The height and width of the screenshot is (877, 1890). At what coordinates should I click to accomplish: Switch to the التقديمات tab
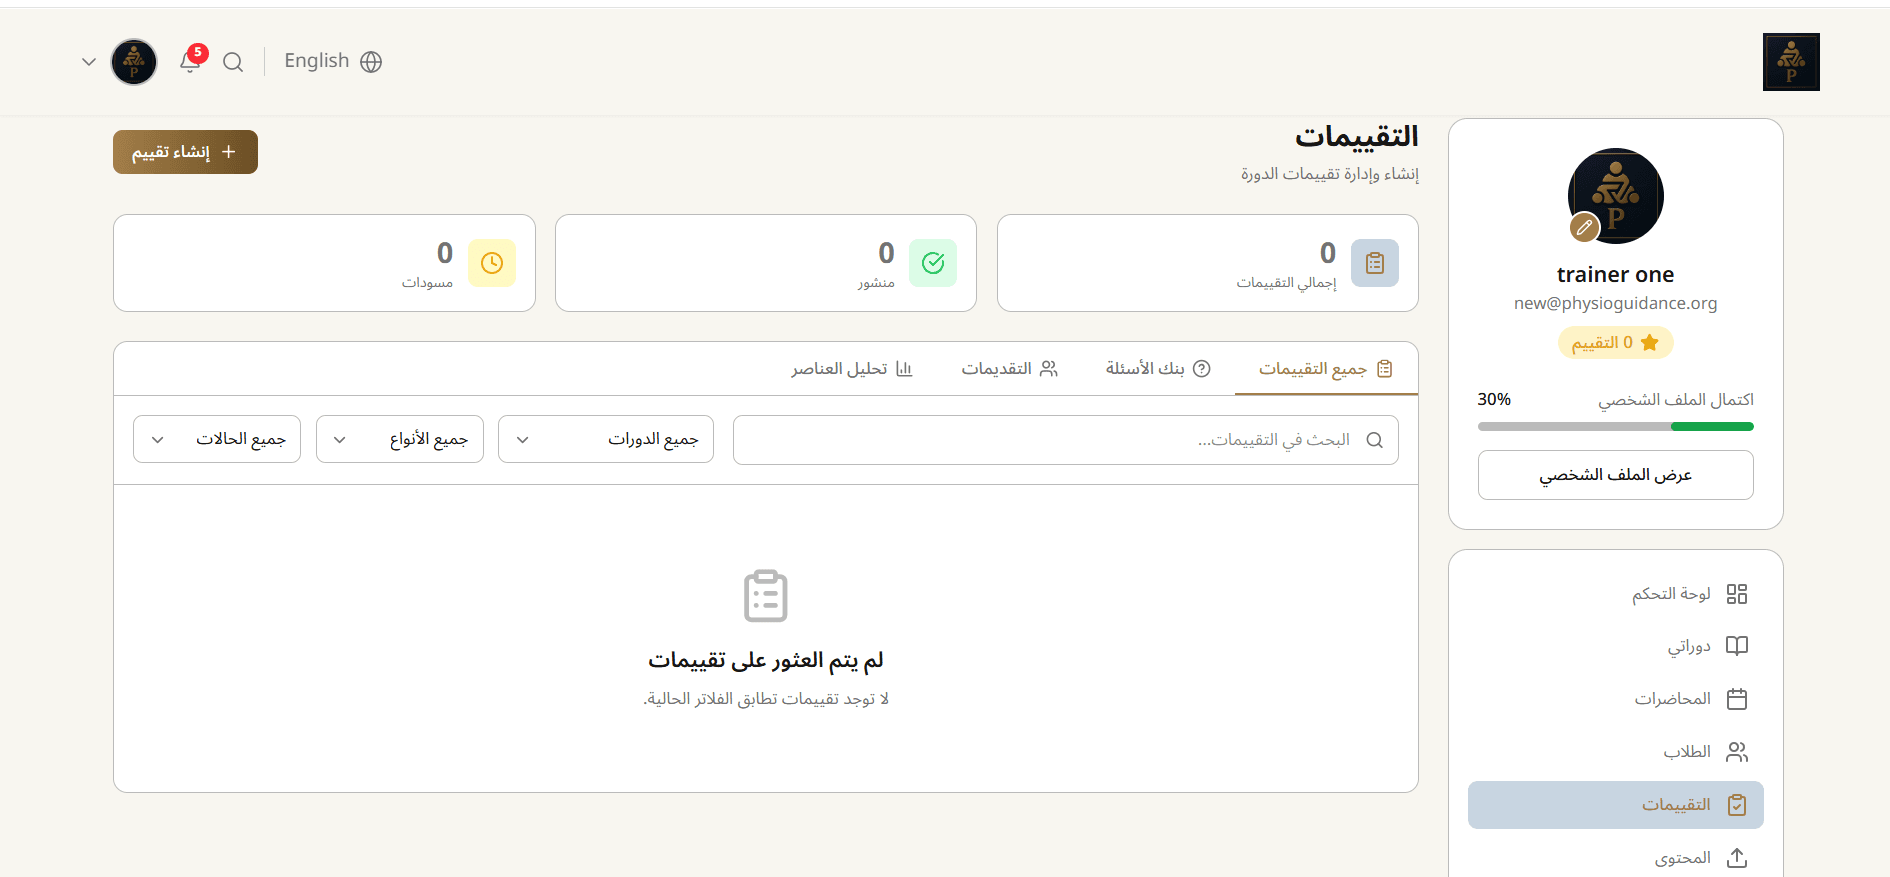click(x=1010, y=369)
